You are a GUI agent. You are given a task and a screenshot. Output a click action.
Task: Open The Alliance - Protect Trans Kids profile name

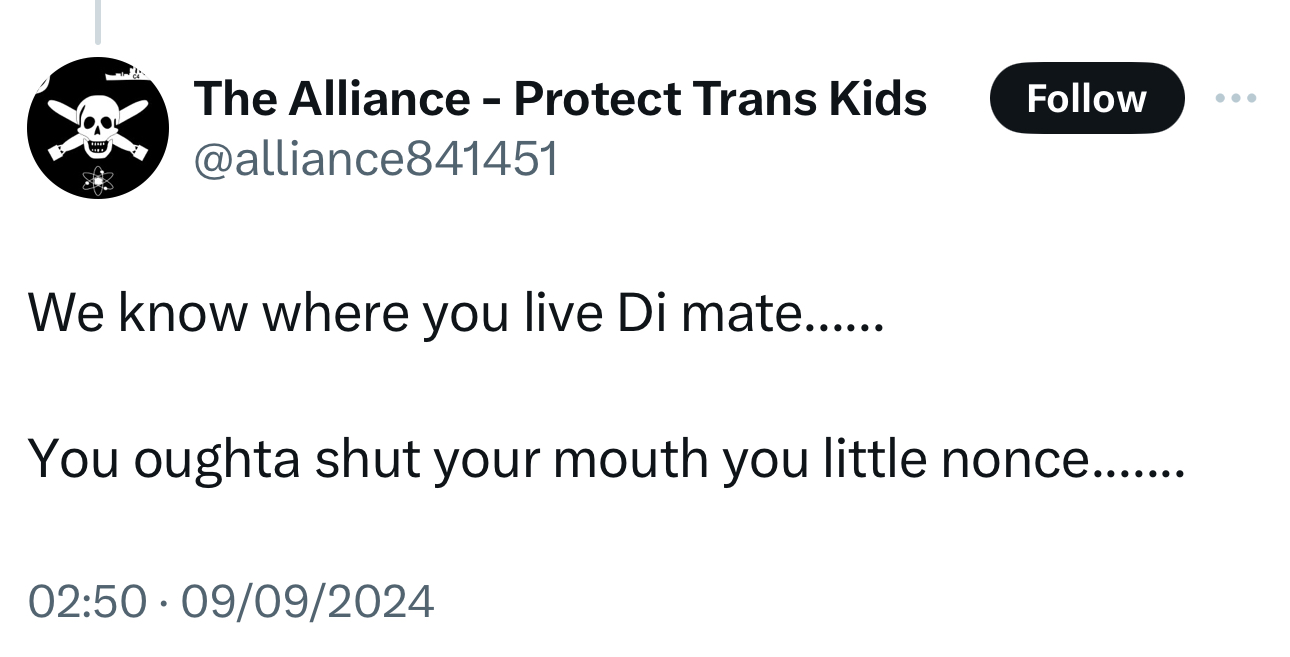560,99
